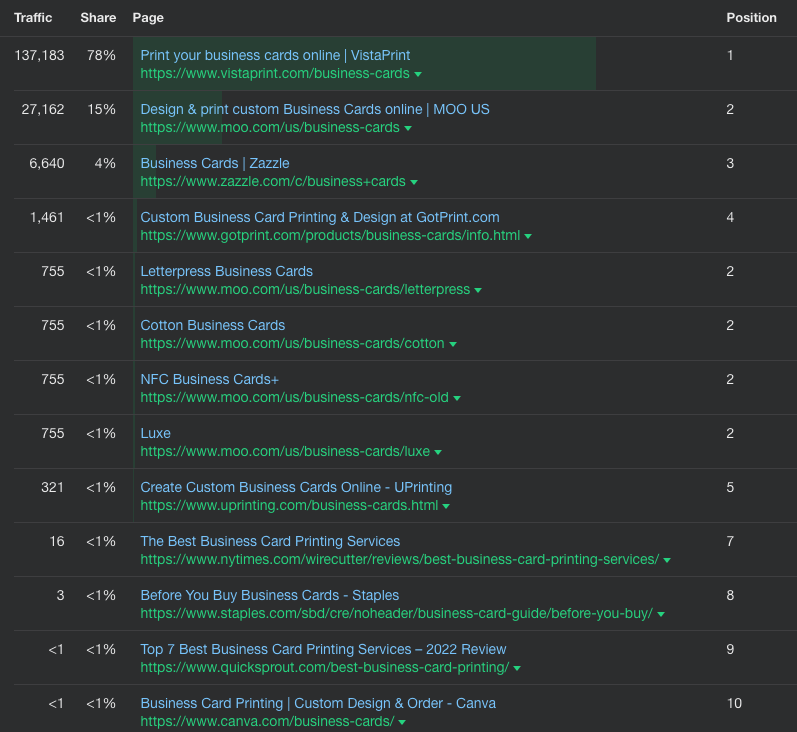Select the 15% share value
Image resolution: width=797 pixels, height=732 pixels.
coord(101,109)
